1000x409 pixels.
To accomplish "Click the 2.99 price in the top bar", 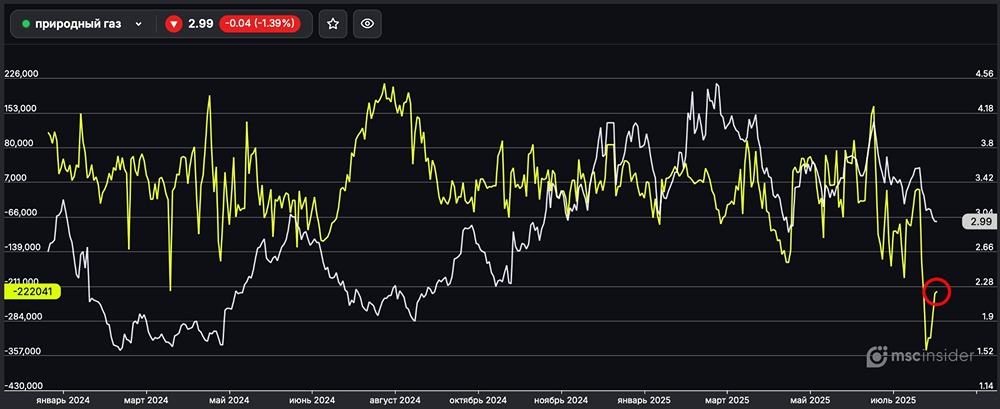I will pyautogui.click(x=200, y=24).
